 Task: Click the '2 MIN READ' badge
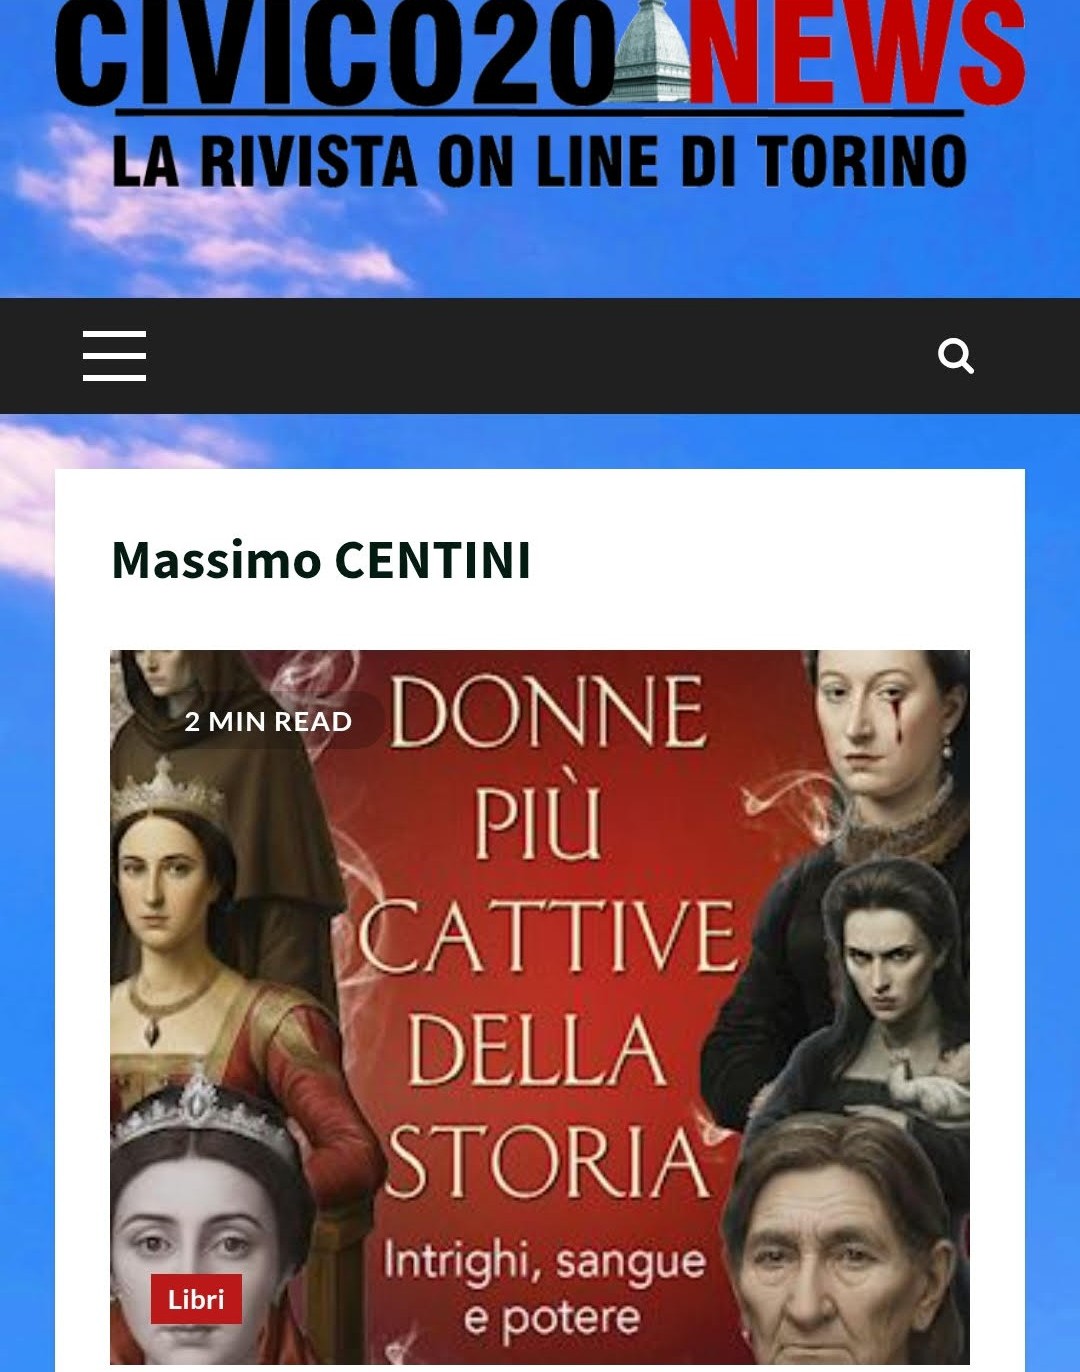268,721
